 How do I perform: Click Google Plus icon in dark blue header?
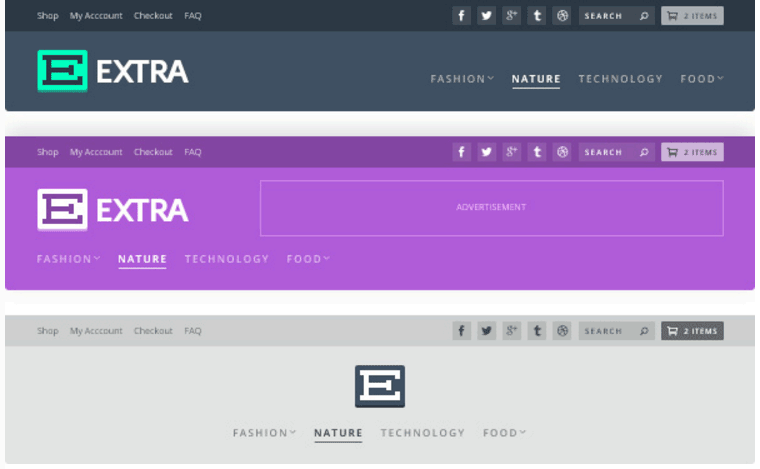(x=511, y=16)
